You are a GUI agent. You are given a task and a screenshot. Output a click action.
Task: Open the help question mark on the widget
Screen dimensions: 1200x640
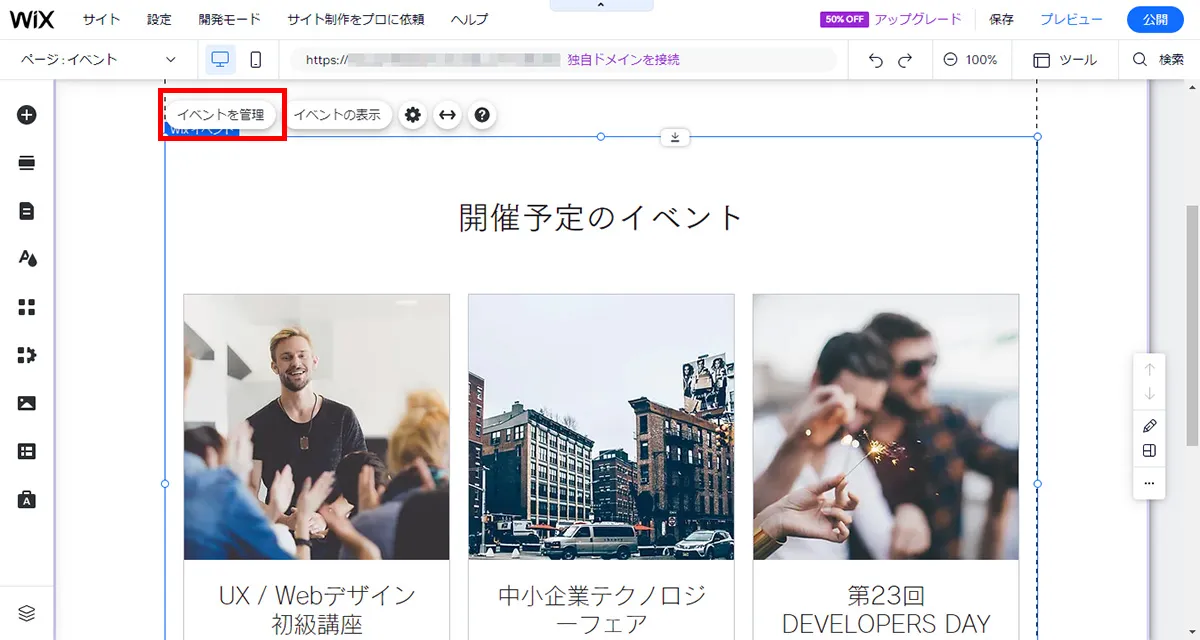coord(481,114)
